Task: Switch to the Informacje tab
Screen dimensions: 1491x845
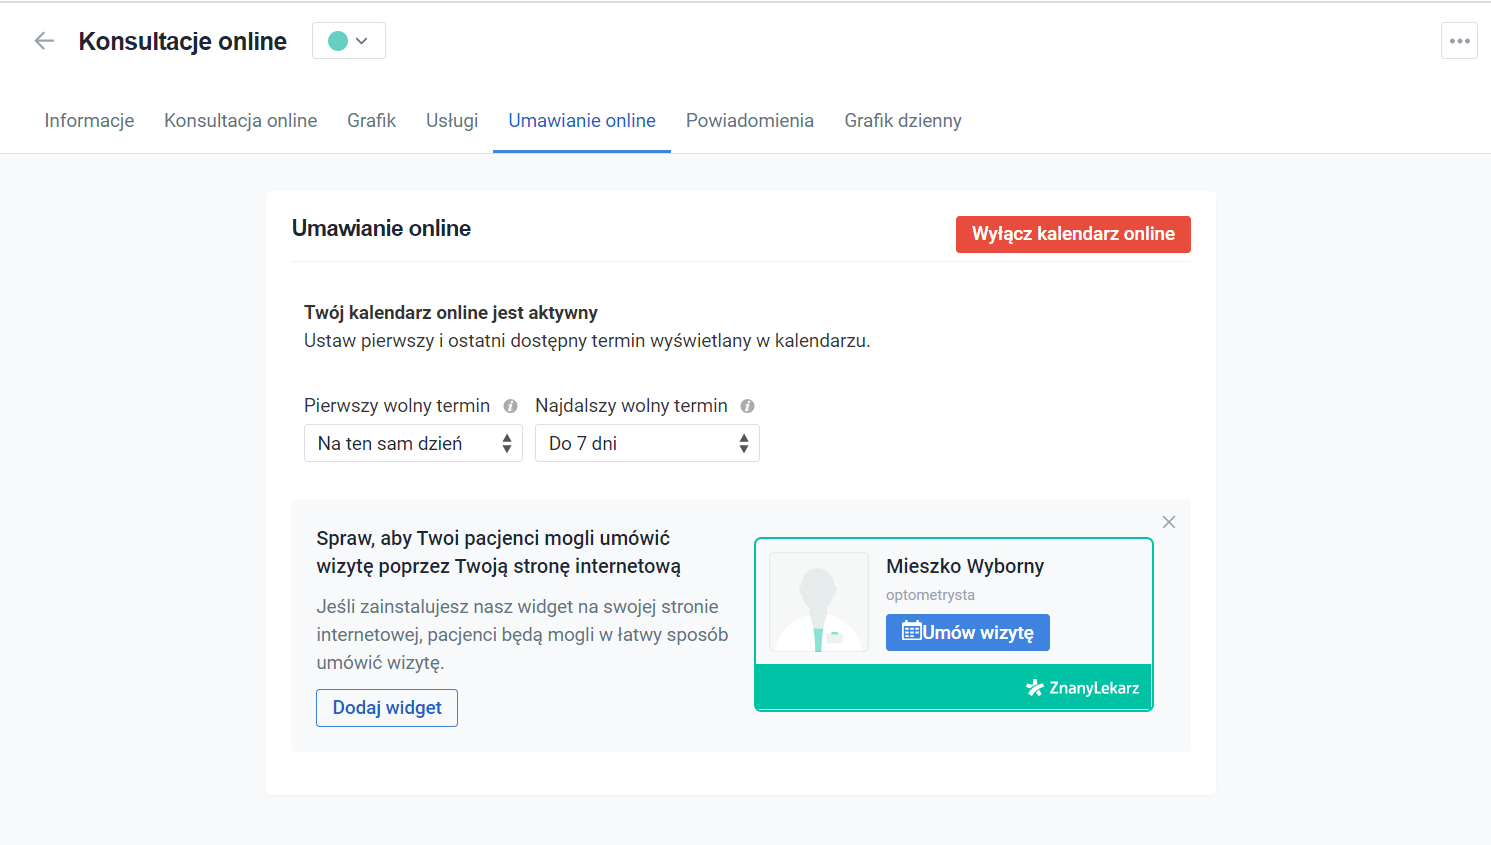Action: 89,120
